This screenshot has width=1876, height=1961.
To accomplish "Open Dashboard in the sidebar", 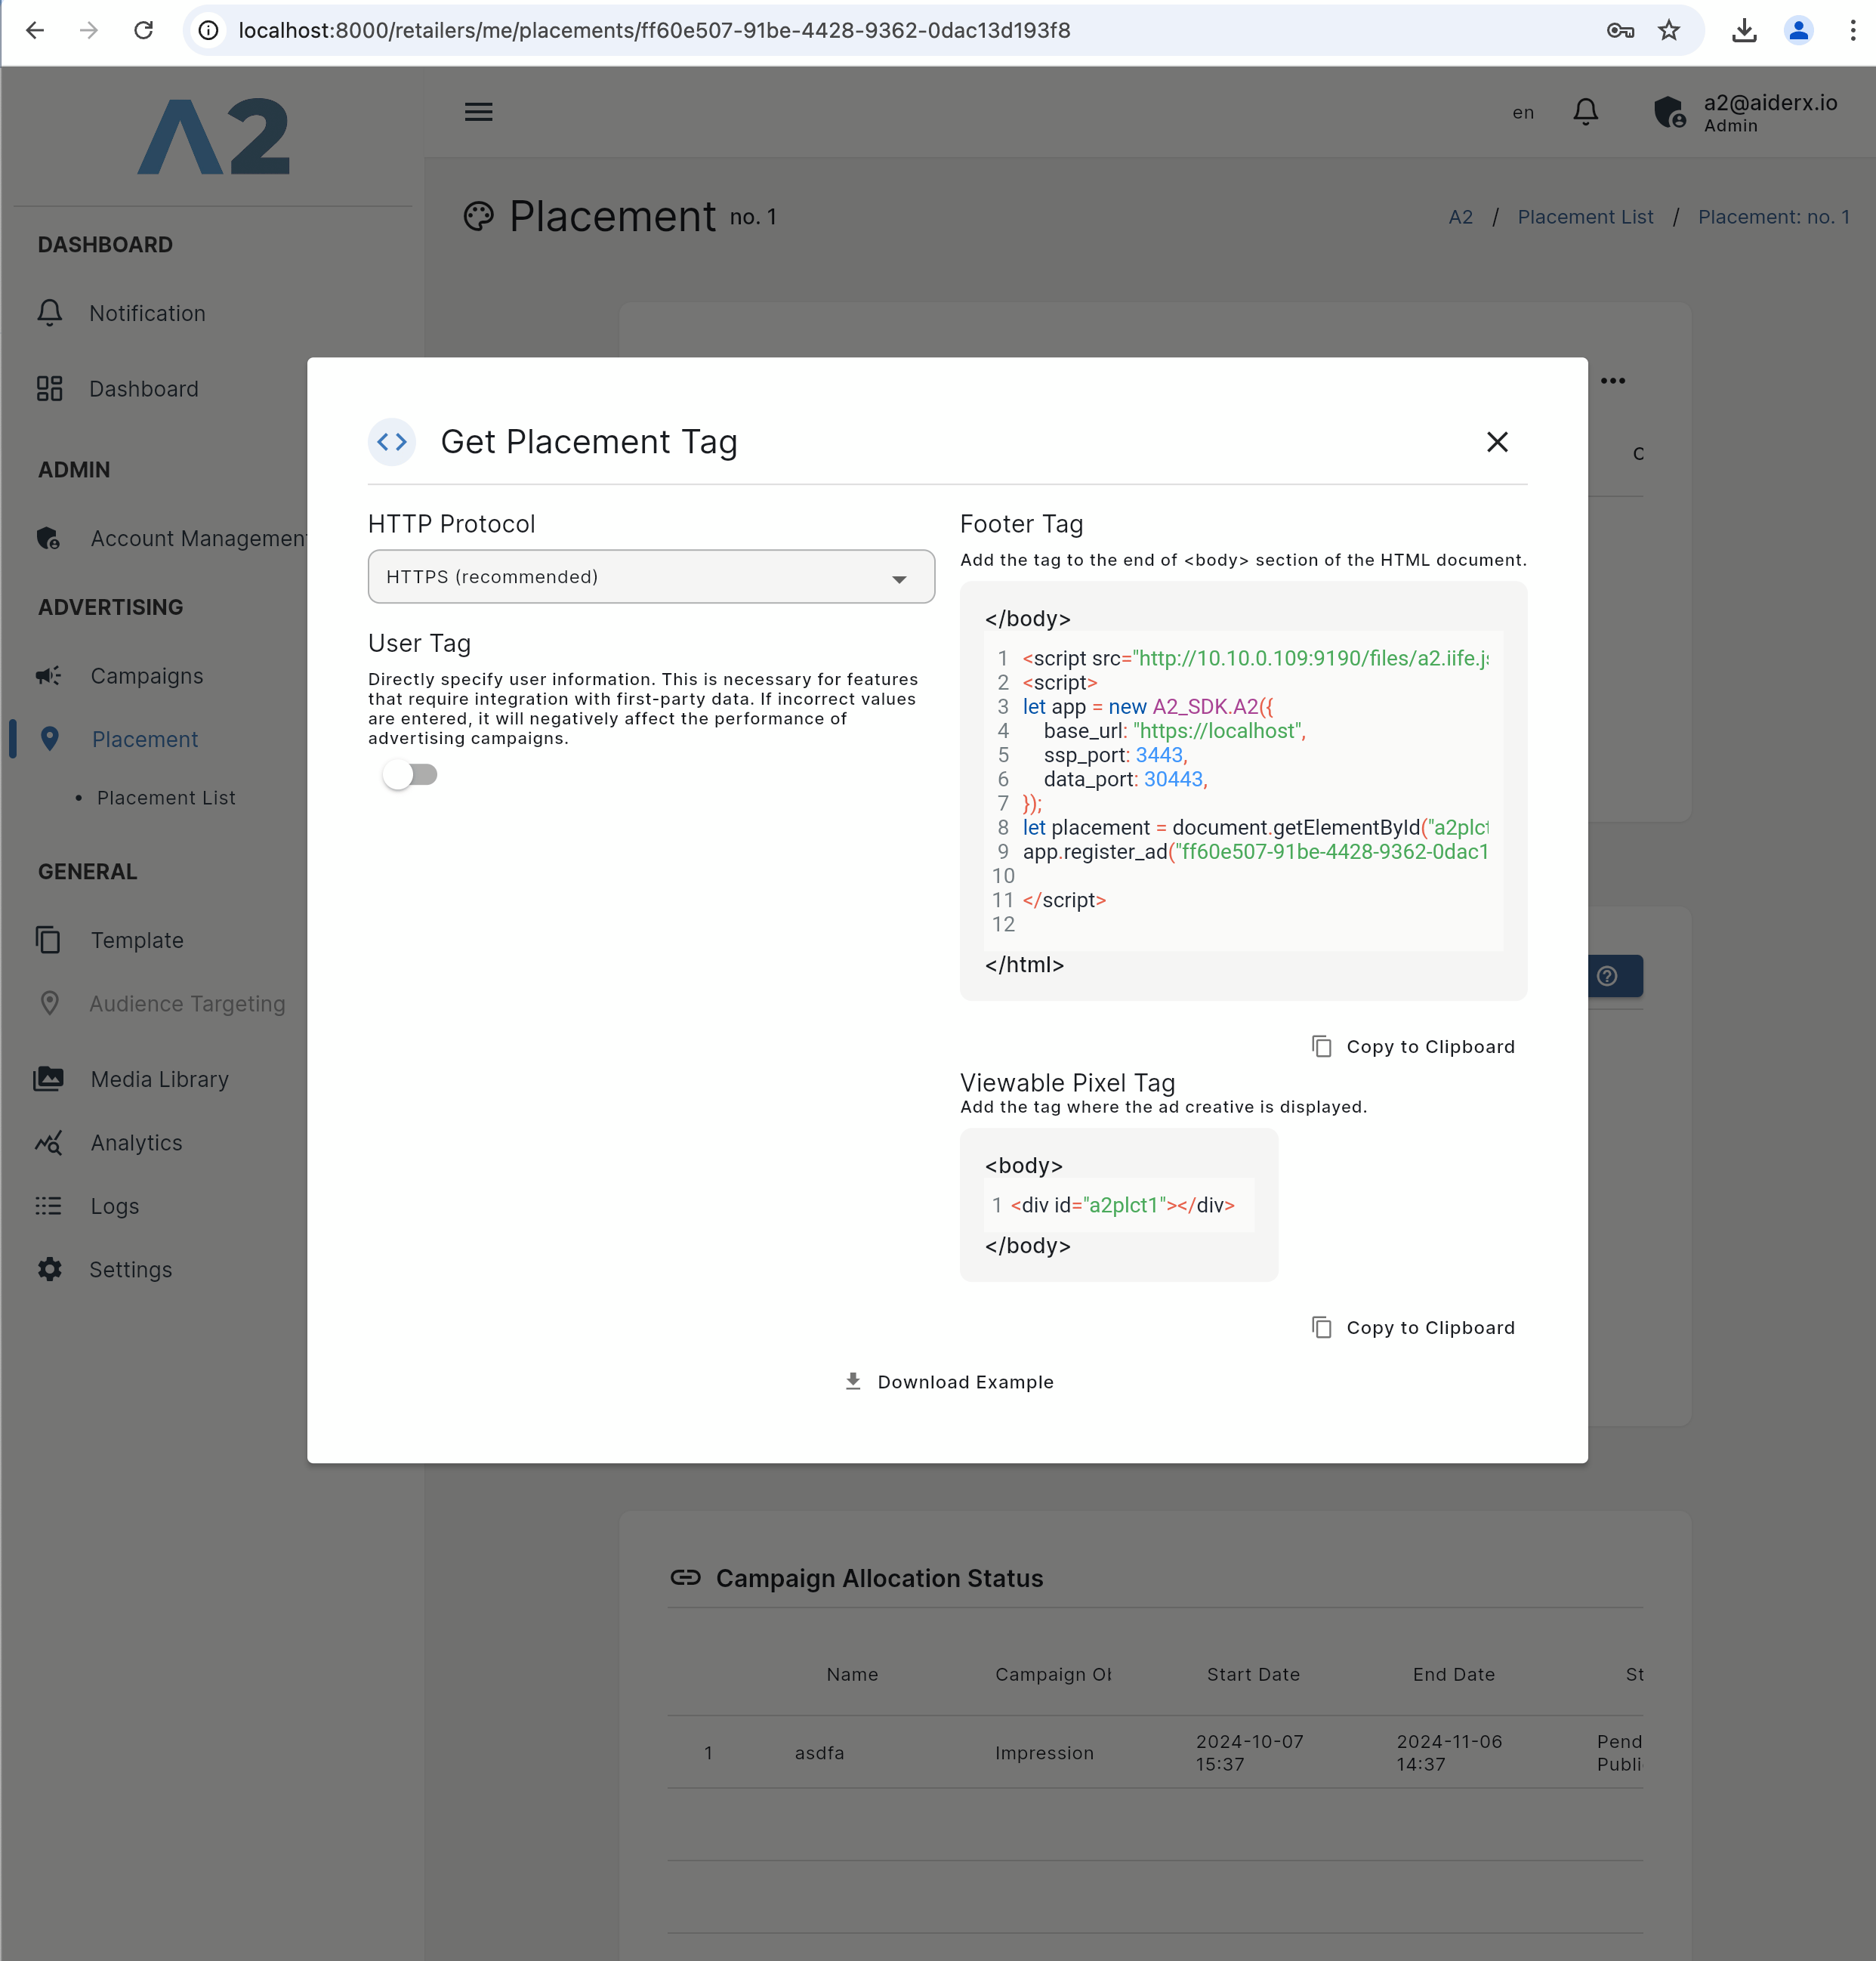I will coord(144,389).
